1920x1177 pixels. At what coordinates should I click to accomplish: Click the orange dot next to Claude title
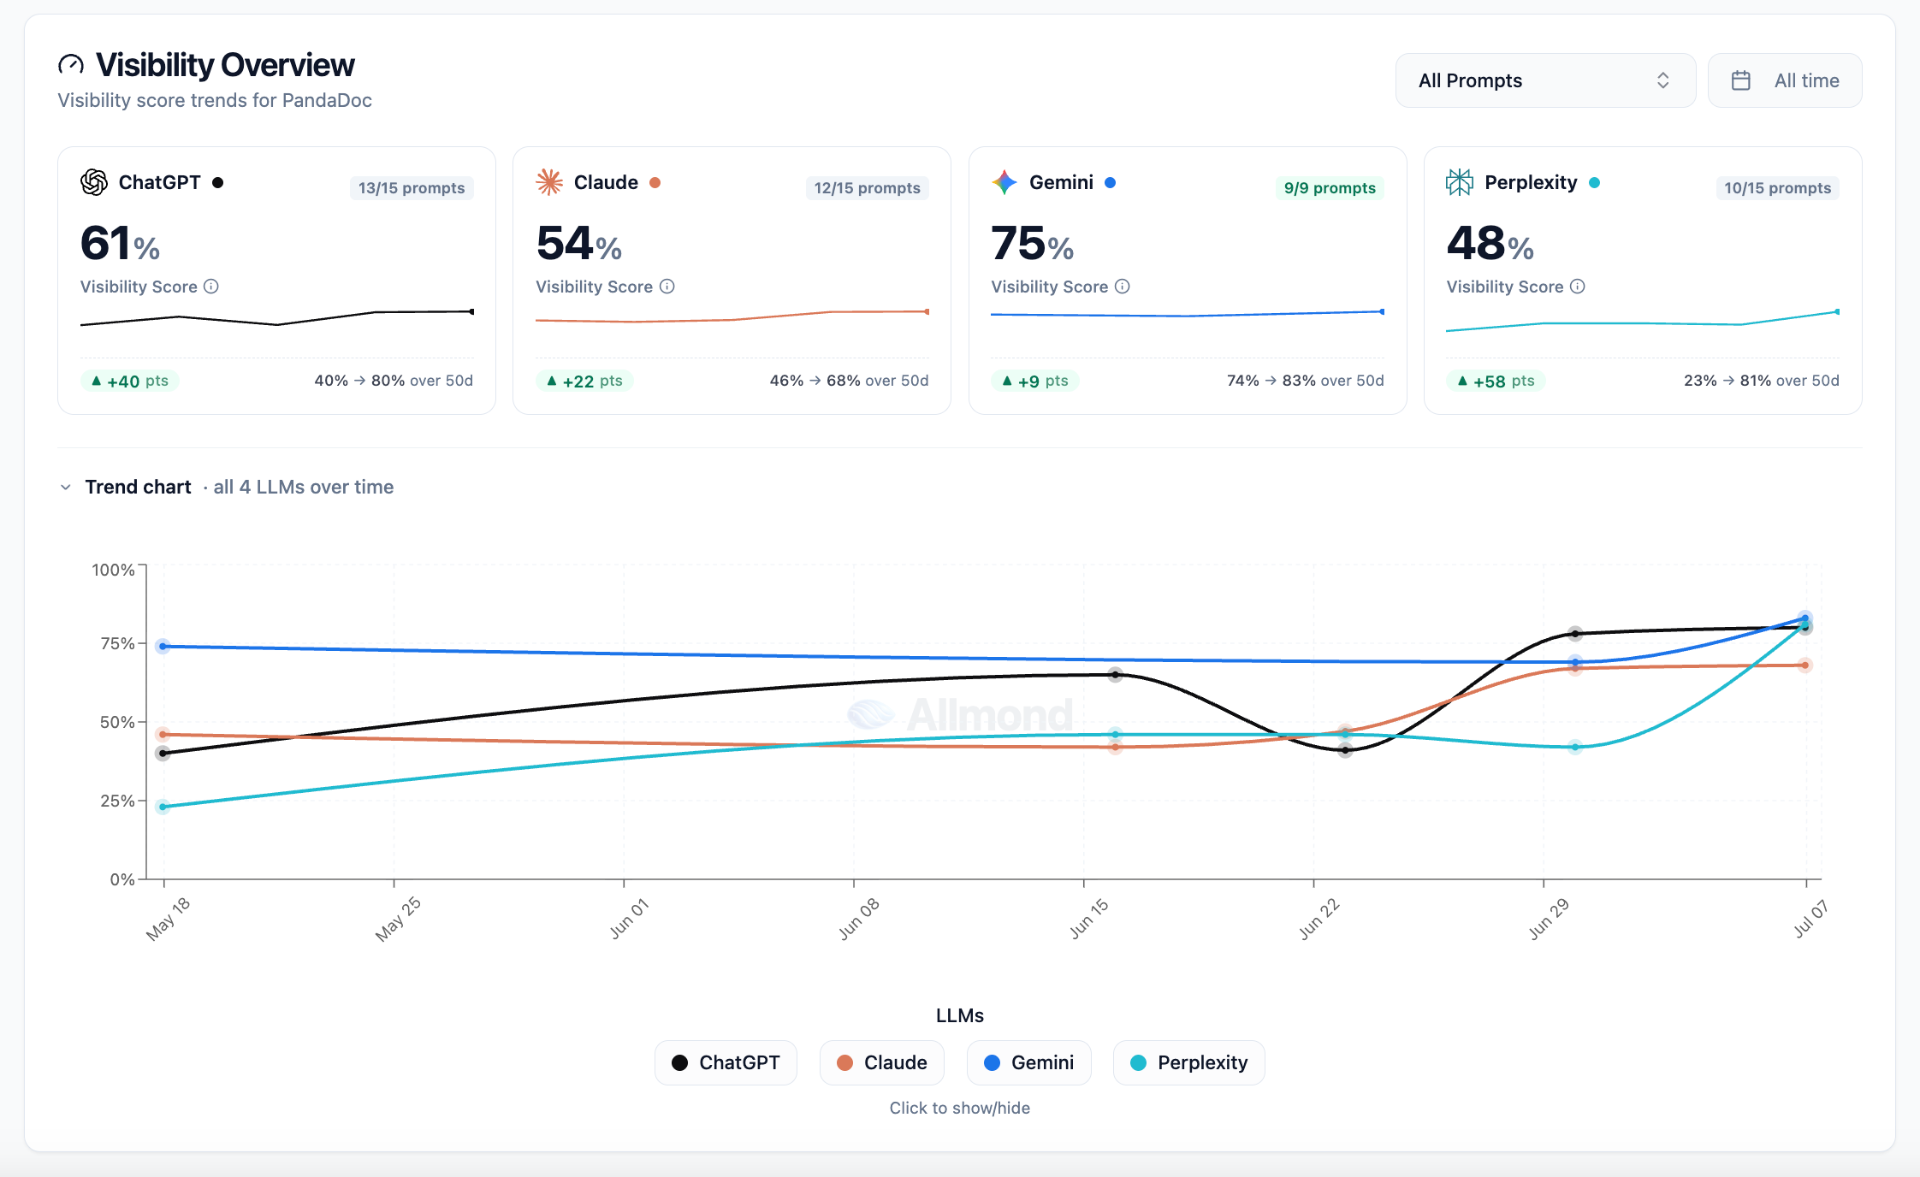pos(655,183)
